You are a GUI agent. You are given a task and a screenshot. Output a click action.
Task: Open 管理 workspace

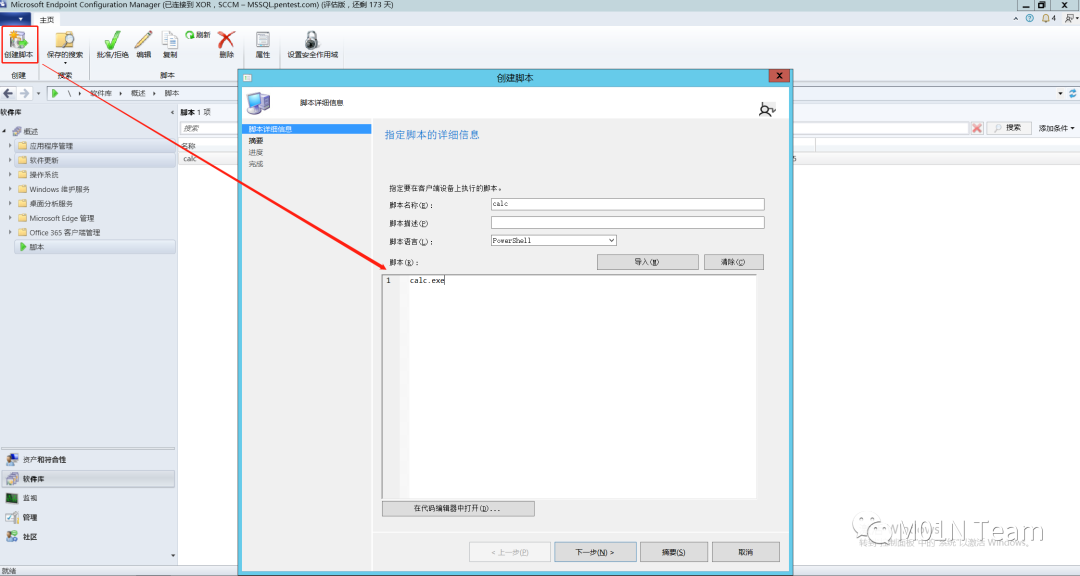[x=88, y=517]
